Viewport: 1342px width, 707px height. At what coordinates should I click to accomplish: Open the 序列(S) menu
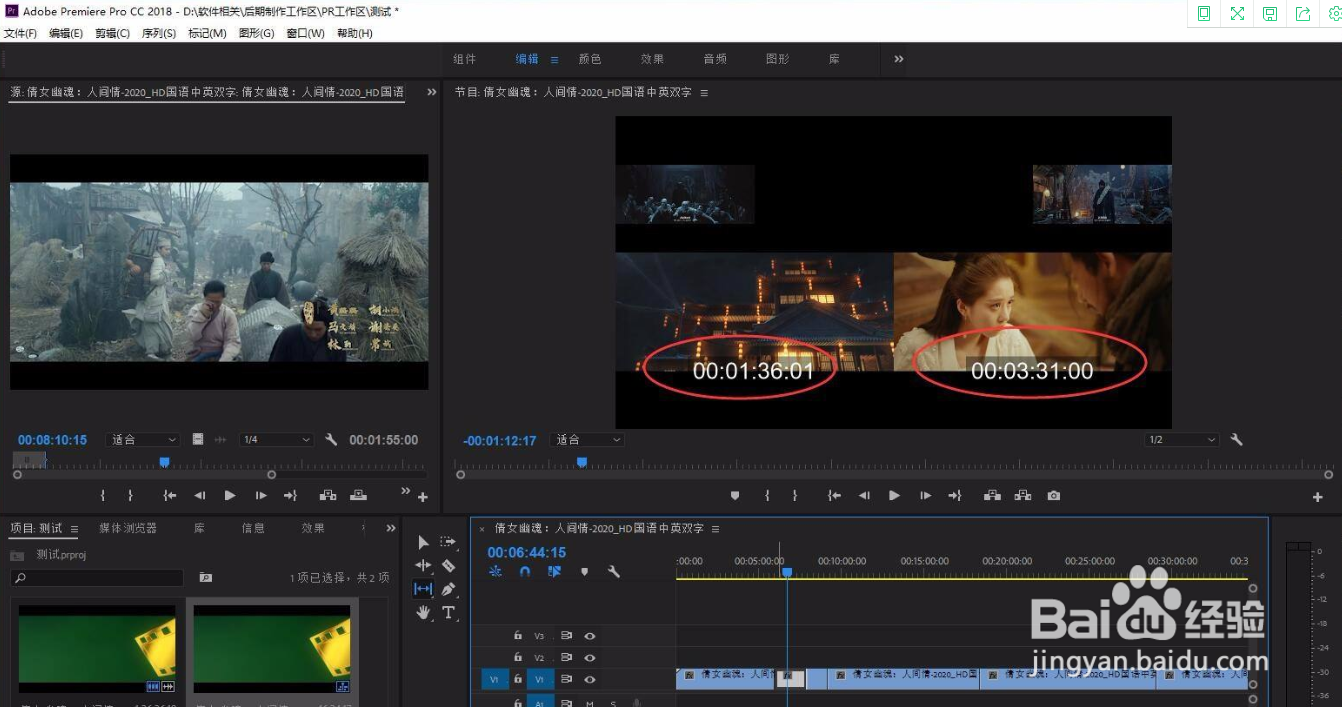pos(159,33)
